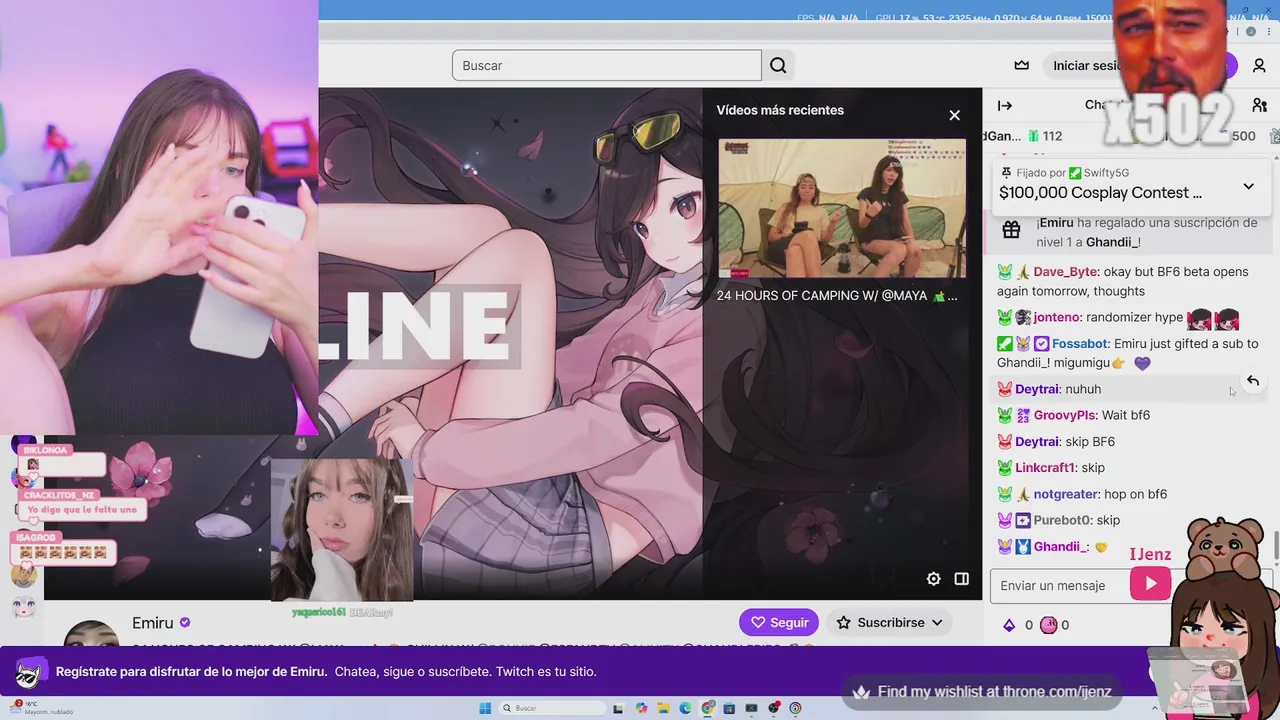Click the pin icon on the pinned message
Image resolution: width=1280 pixels, height=720 pixels.
tap(1007, 173)
